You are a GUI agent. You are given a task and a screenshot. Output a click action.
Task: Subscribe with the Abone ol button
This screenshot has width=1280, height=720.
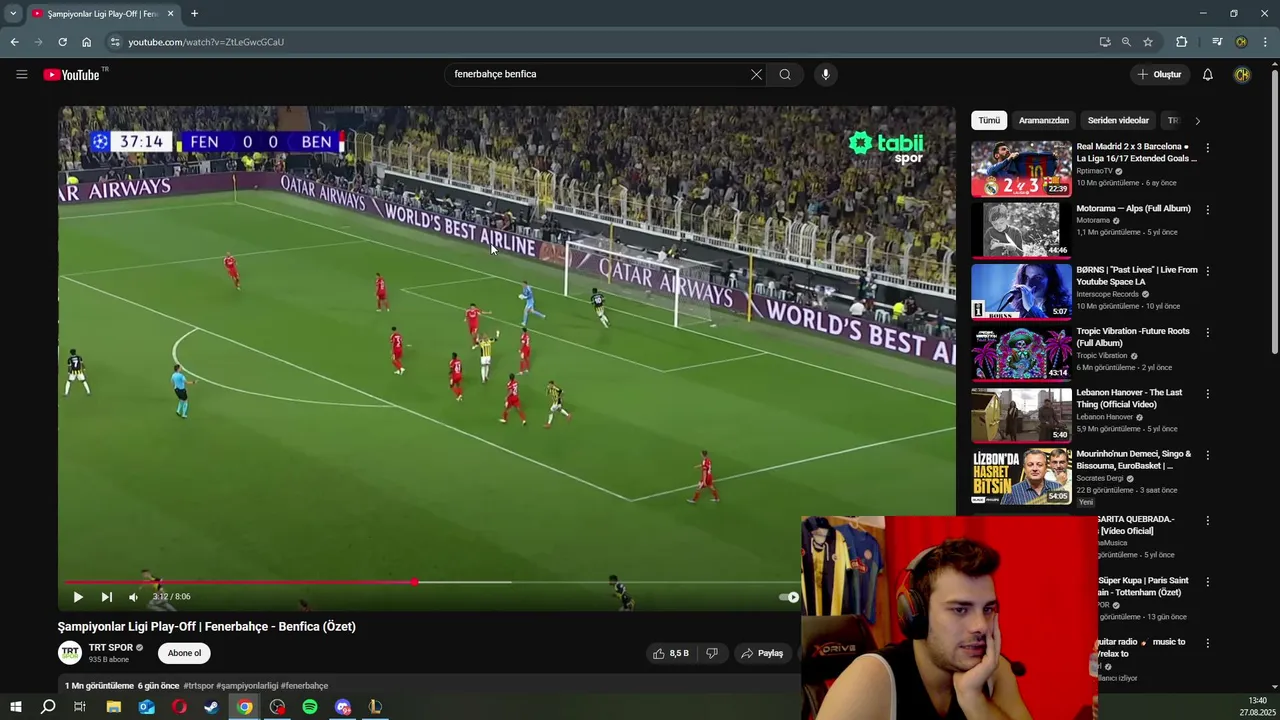(x=184, y=653)
